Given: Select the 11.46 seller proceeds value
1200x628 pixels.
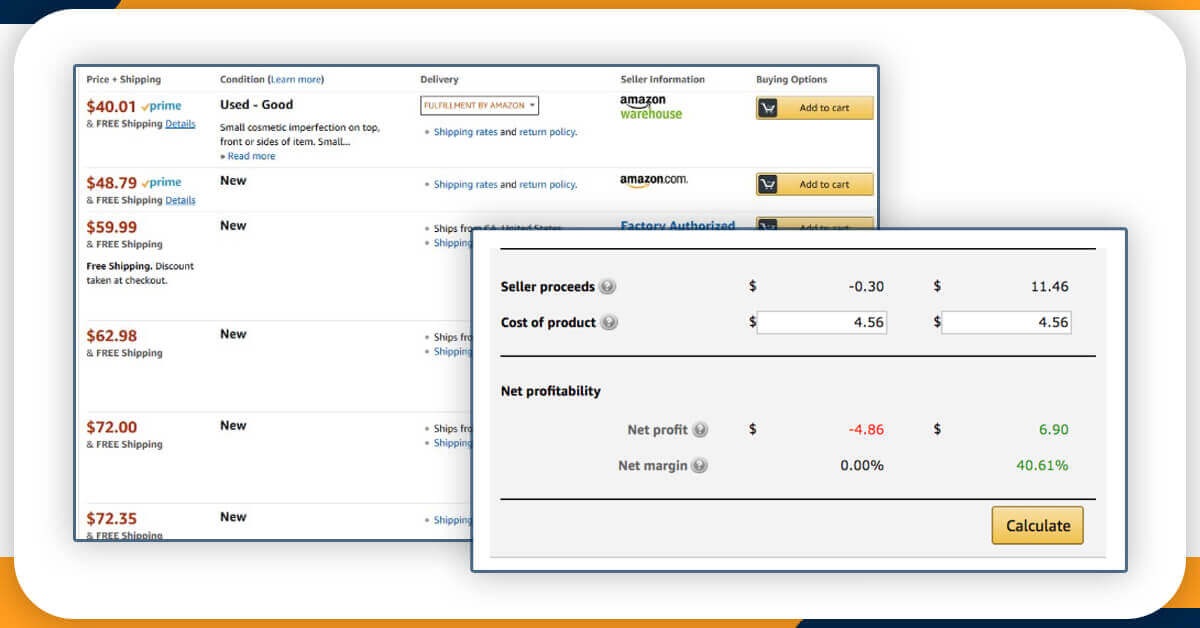Looking at the screenshot, I should pyautogui.click(x=1049, y=287).
